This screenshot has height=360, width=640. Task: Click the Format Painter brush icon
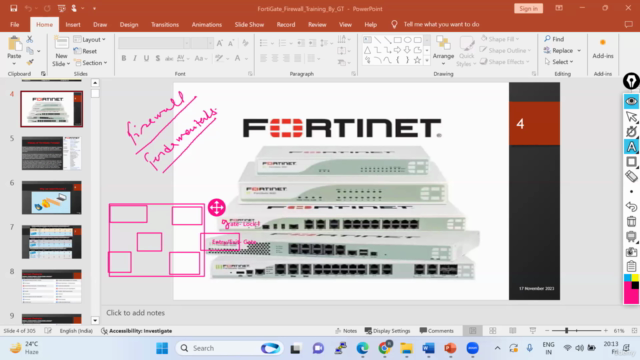coord(30,62)
